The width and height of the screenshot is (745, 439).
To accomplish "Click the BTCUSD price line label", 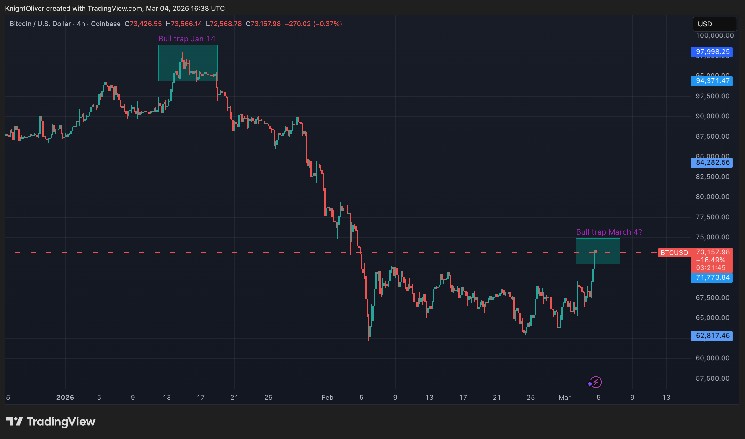I will pyautogui.click(x=674, y=253).
